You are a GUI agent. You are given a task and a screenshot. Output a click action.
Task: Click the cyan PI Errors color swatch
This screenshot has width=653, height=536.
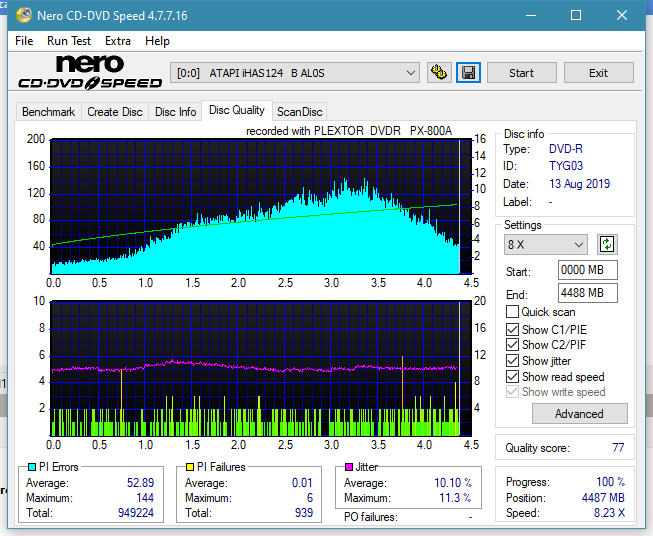click(x=31, y=467)
